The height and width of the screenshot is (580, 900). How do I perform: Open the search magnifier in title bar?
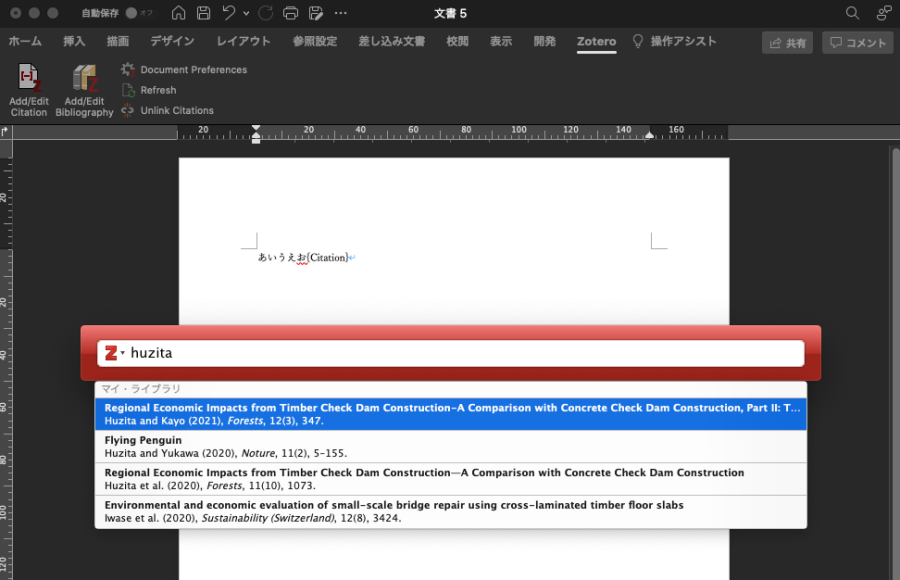point(852,13)
